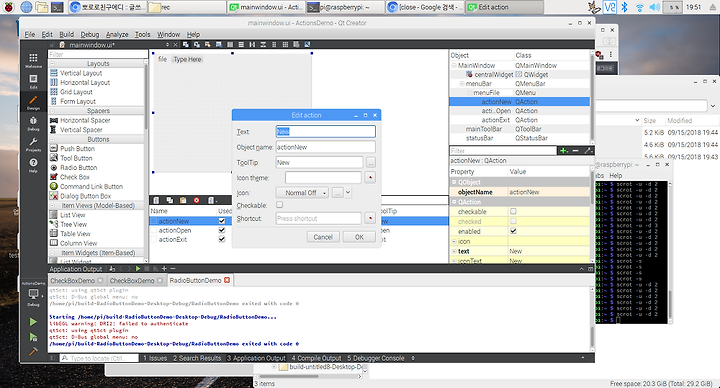Viewport: 720px width, 388px height.
Task: Click Paste icon in Action Editor toolbar
Action: pos(183,200)
